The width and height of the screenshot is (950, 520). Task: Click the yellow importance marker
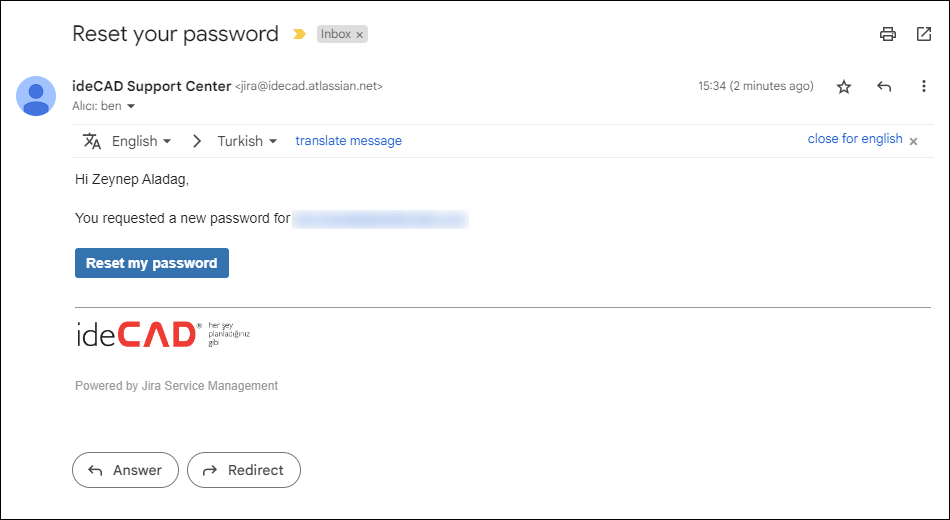[298, 34]
